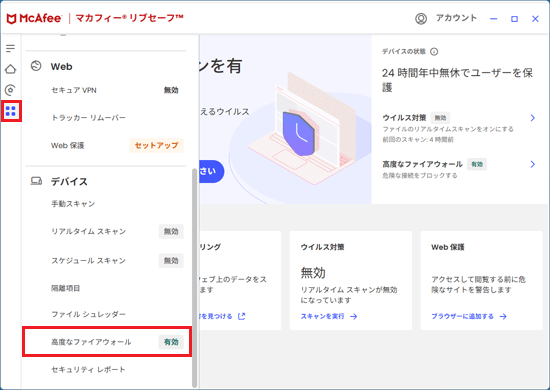Click 高度なファイアウォール heading in status panel
The height and width of the screenshot is (390, 550).
coord(422,164)
